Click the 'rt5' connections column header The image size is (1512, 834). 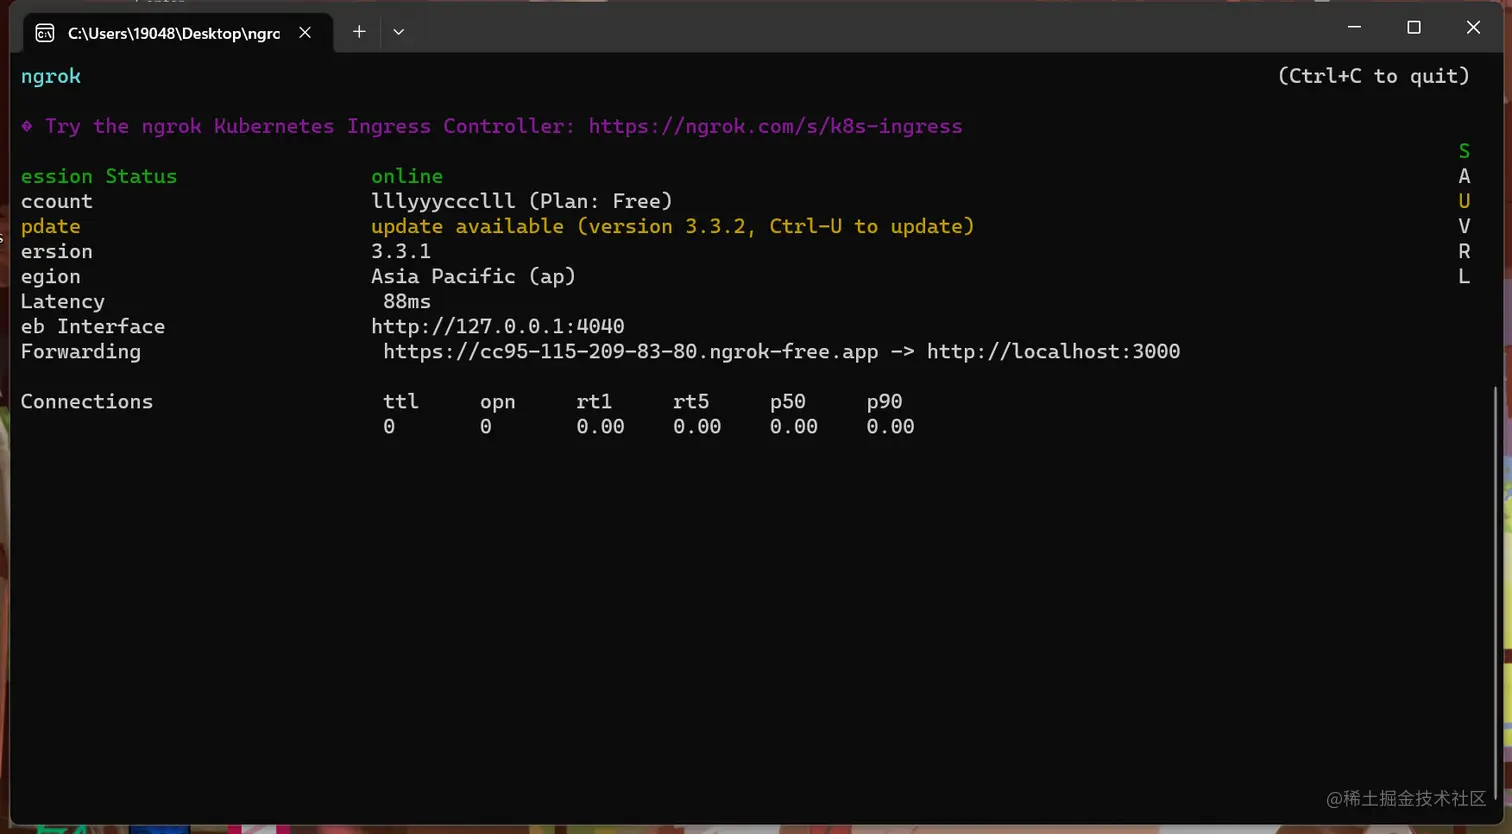point(691,401)
